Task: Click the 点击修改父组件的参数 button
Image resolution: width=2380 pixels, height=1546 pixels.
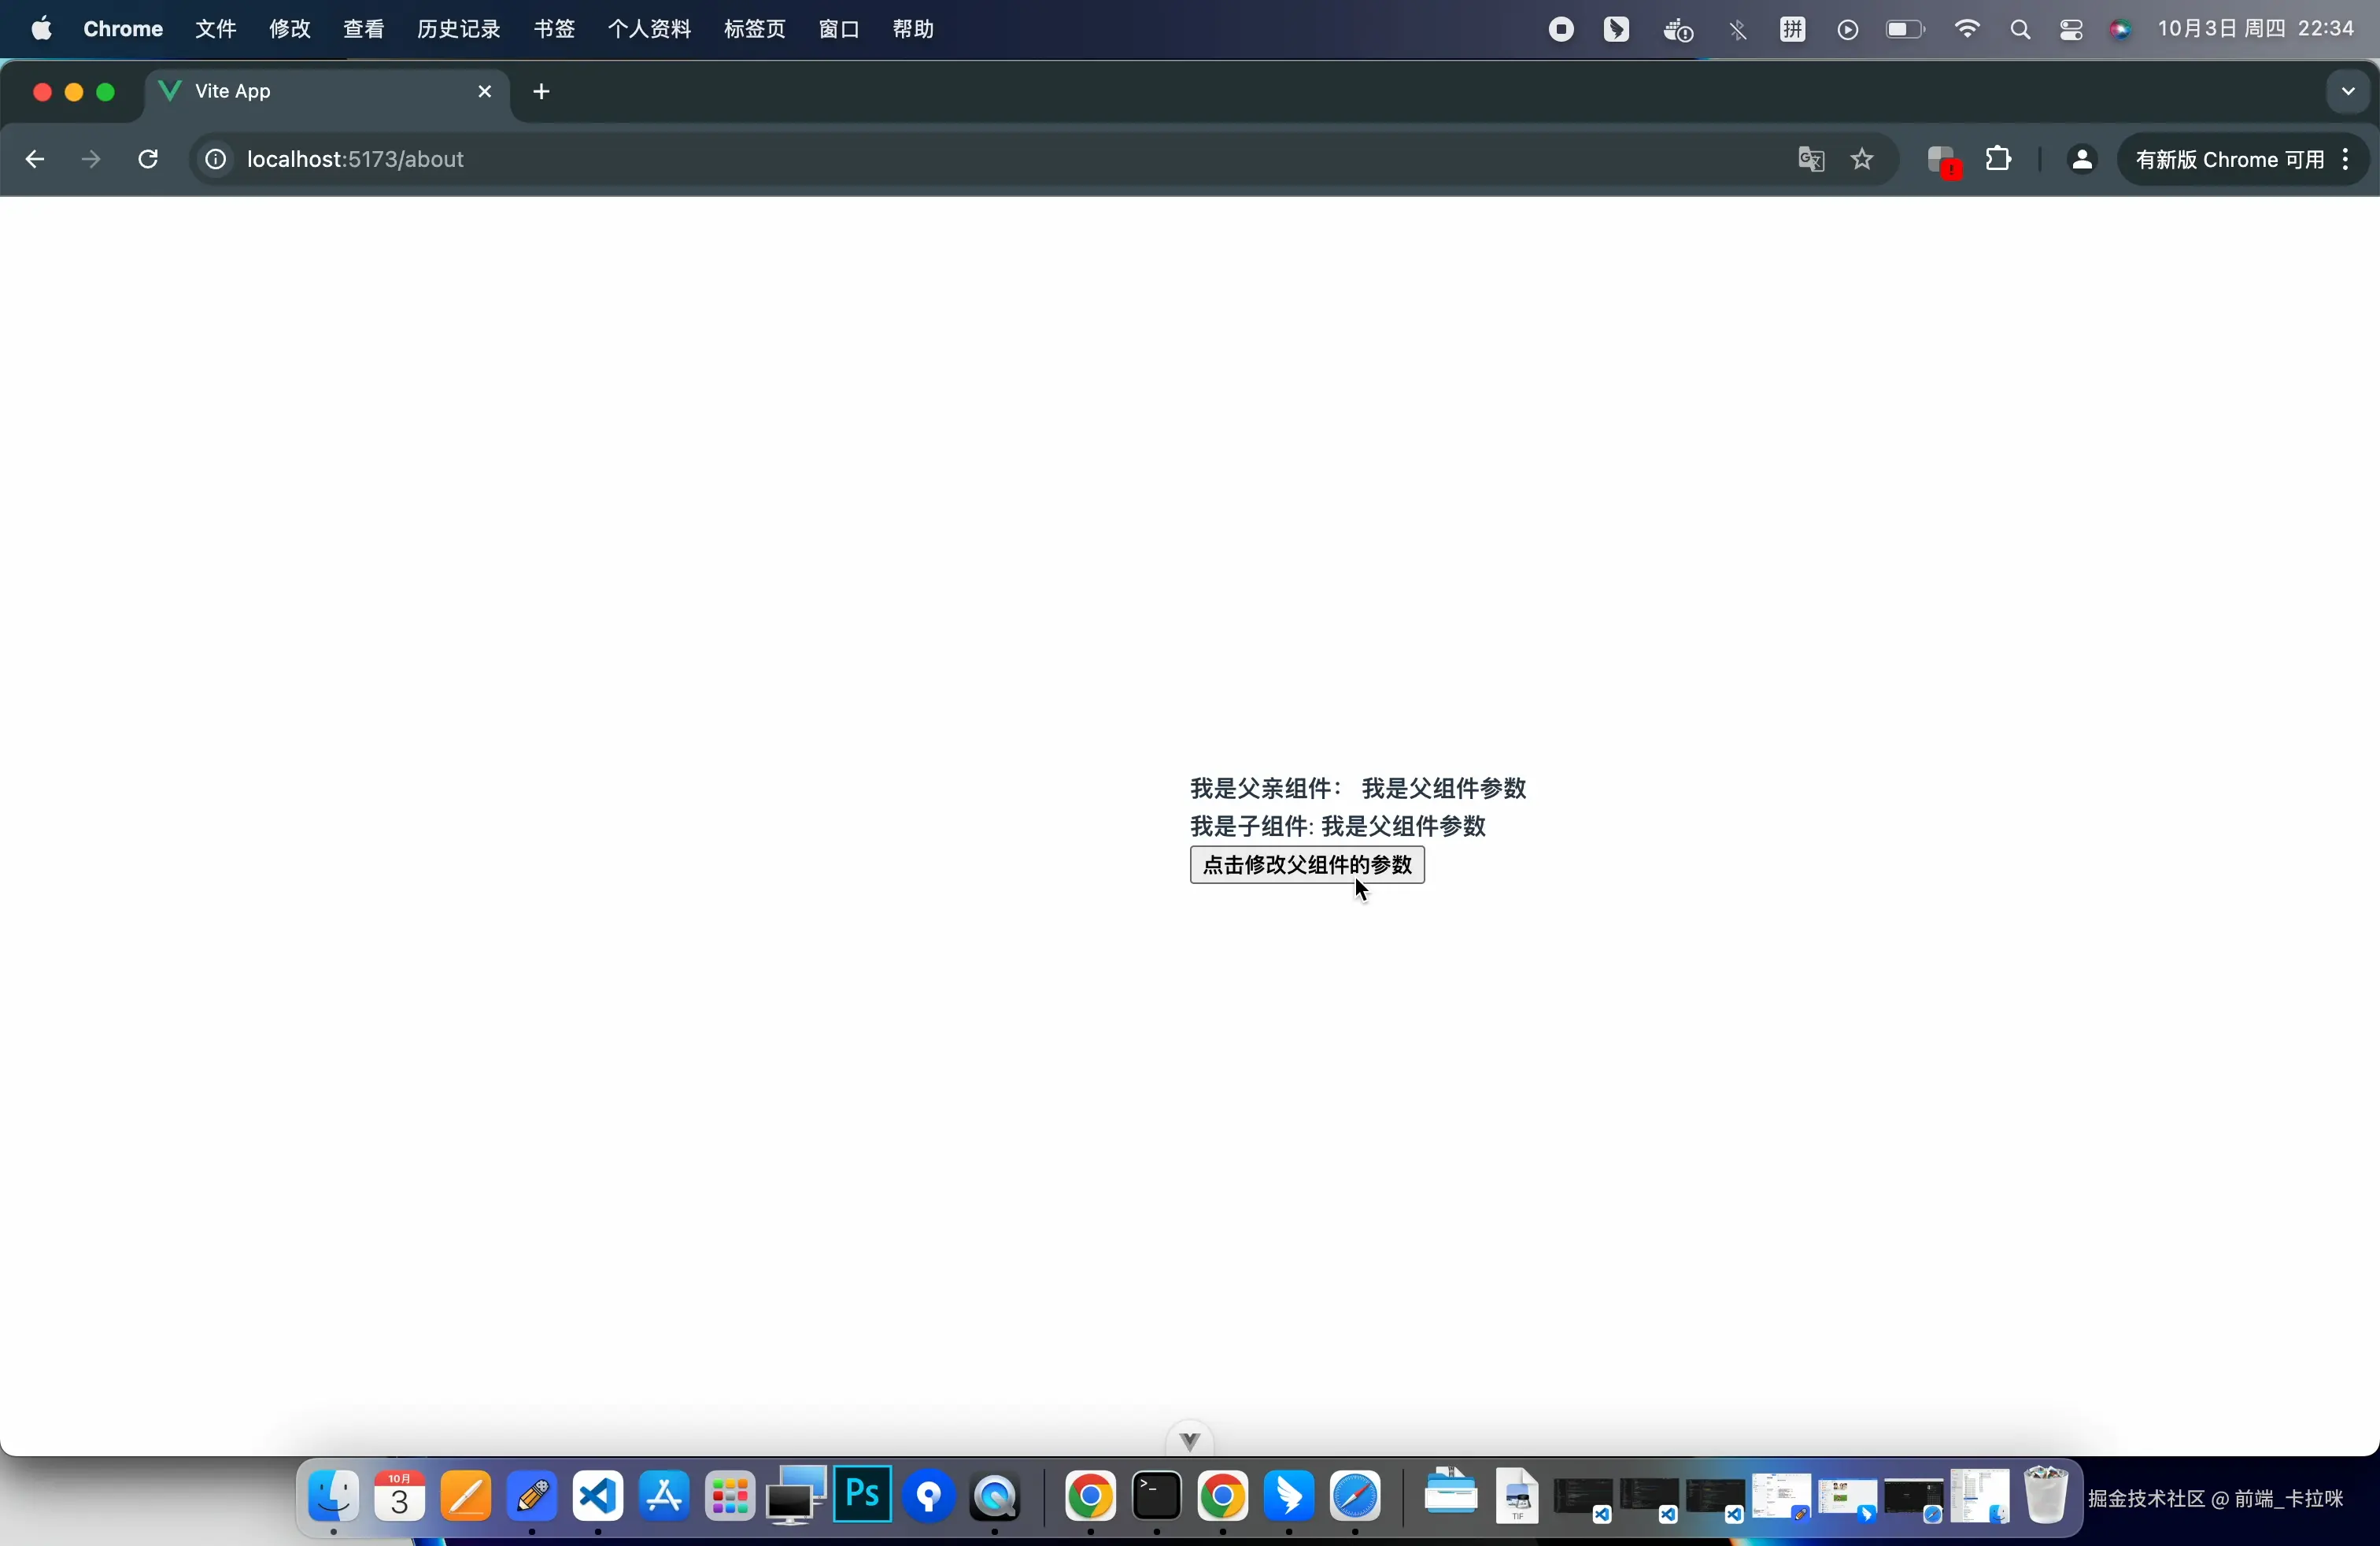Action: coord(1306,866)
